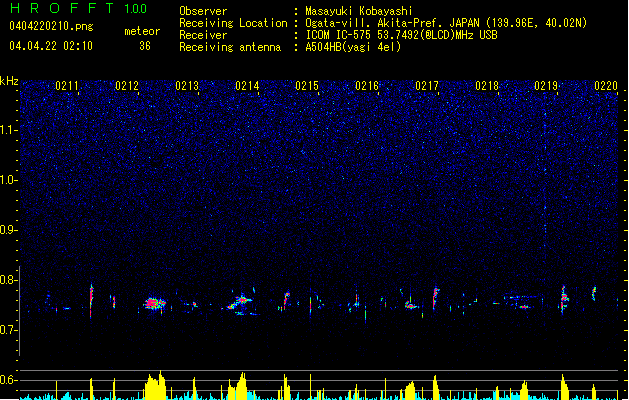Click the vertical echo streak before 0212
Image resolution: width=629 pixels, height=400 pixels.
point(91,301)
